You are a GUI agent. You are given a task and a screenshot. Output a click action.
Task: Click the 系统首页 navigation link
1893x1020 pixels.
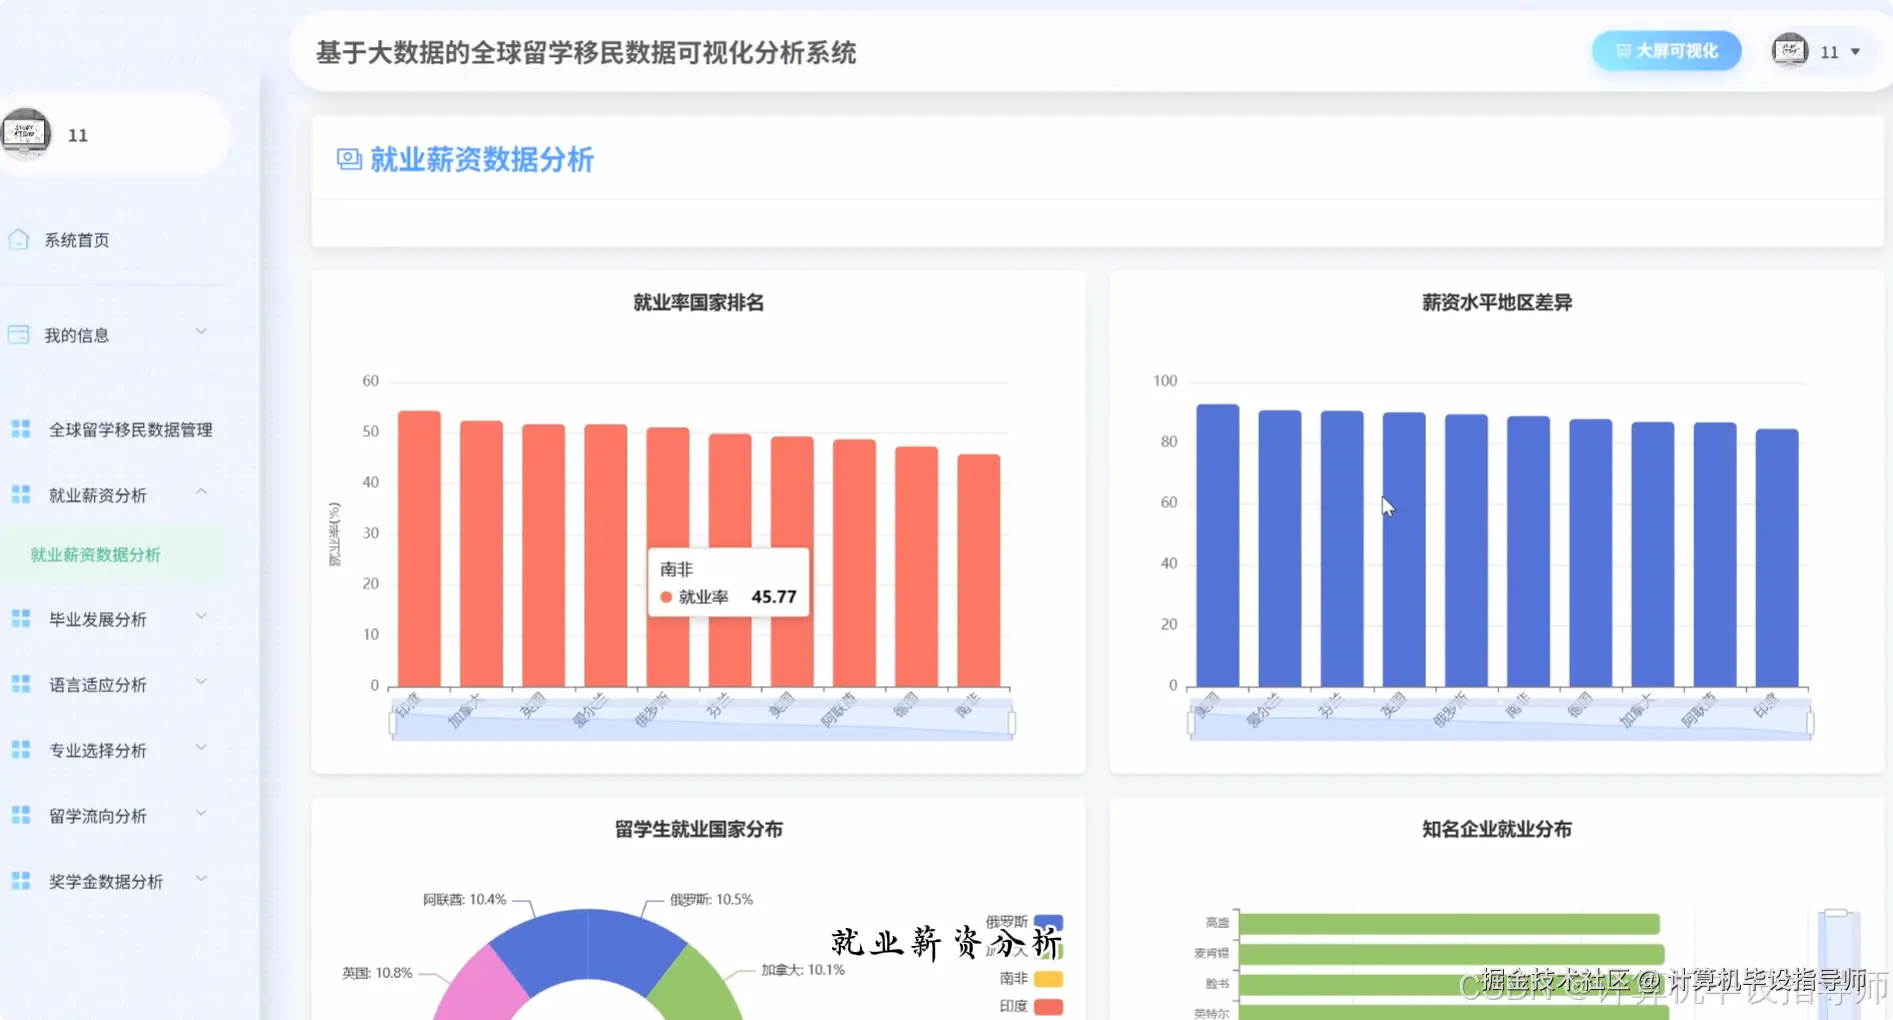point(75,239)
